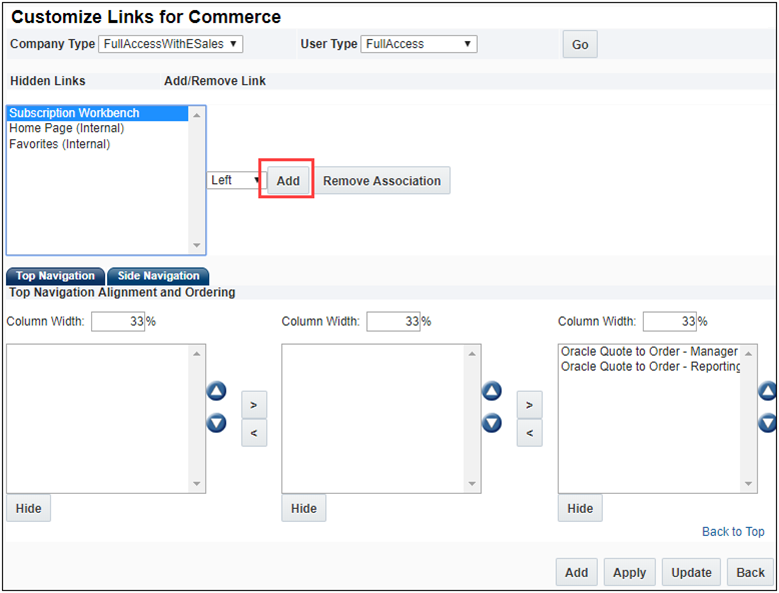Image resolution: width=779 pixels, height=593 pixels.
Task: Click Remove Association button
Action: [x=382, y=181]
